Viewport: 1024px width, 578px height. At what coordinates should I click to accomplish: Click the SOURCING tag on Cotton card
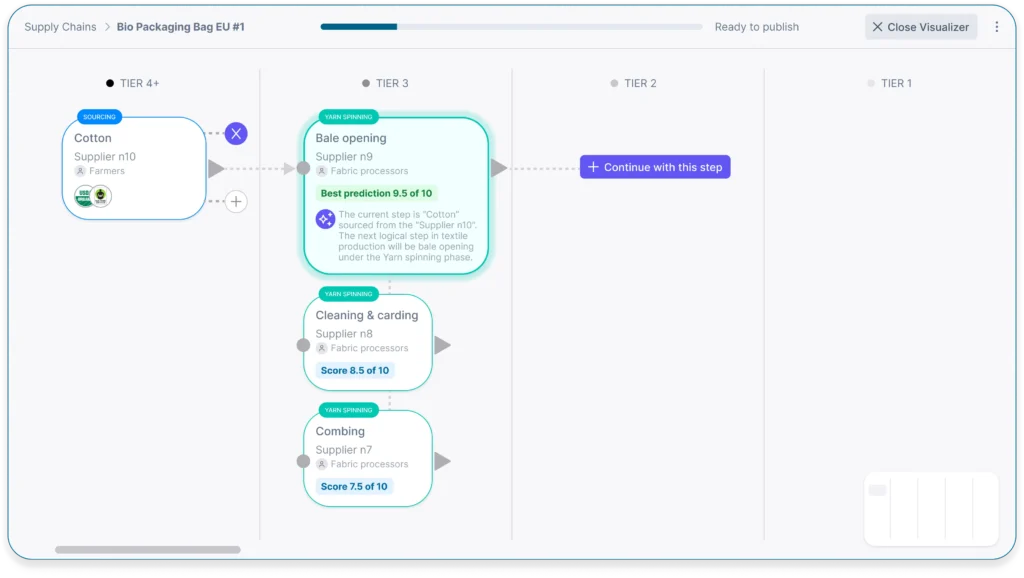tap(99, 117)
